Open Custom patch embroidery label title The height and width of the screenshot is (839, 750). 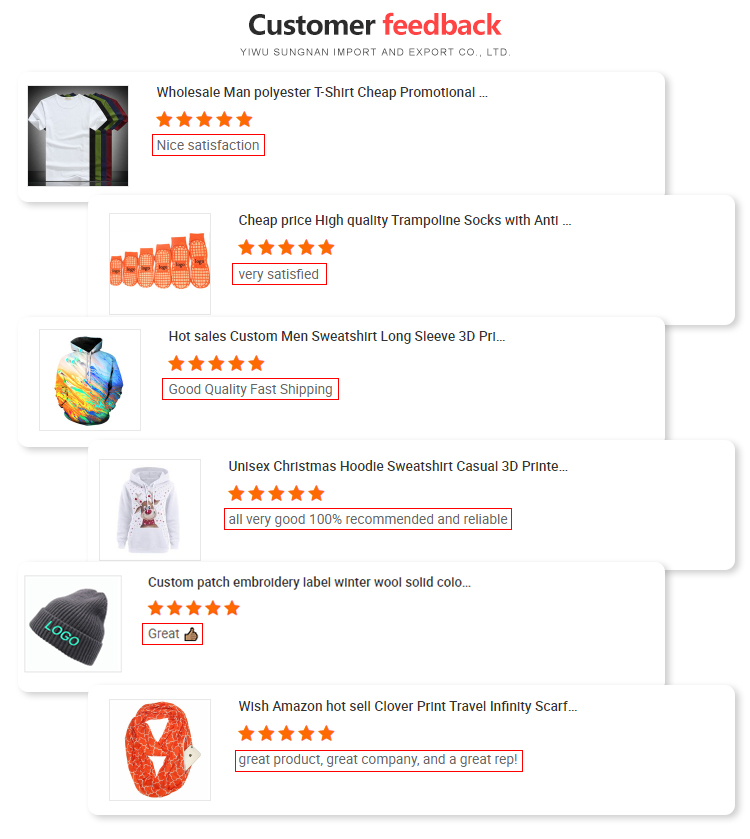click(309, 582)
